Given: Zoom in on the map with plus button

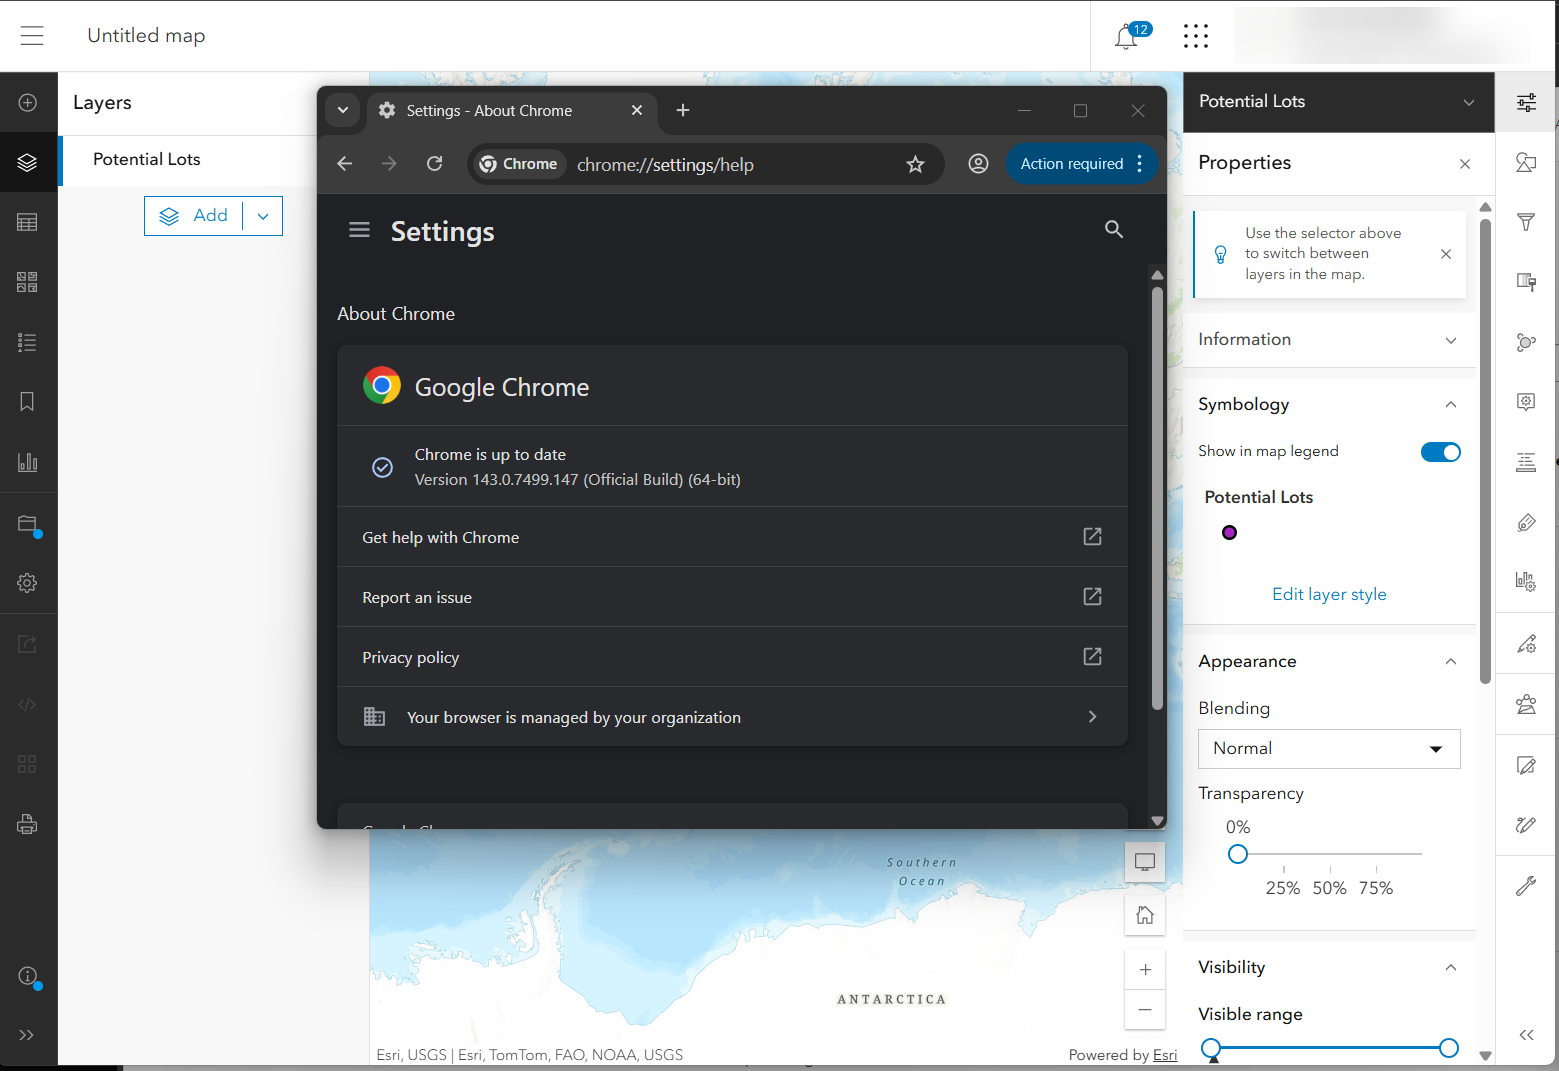Looking at the screenshot, I should pos(1145,969).
